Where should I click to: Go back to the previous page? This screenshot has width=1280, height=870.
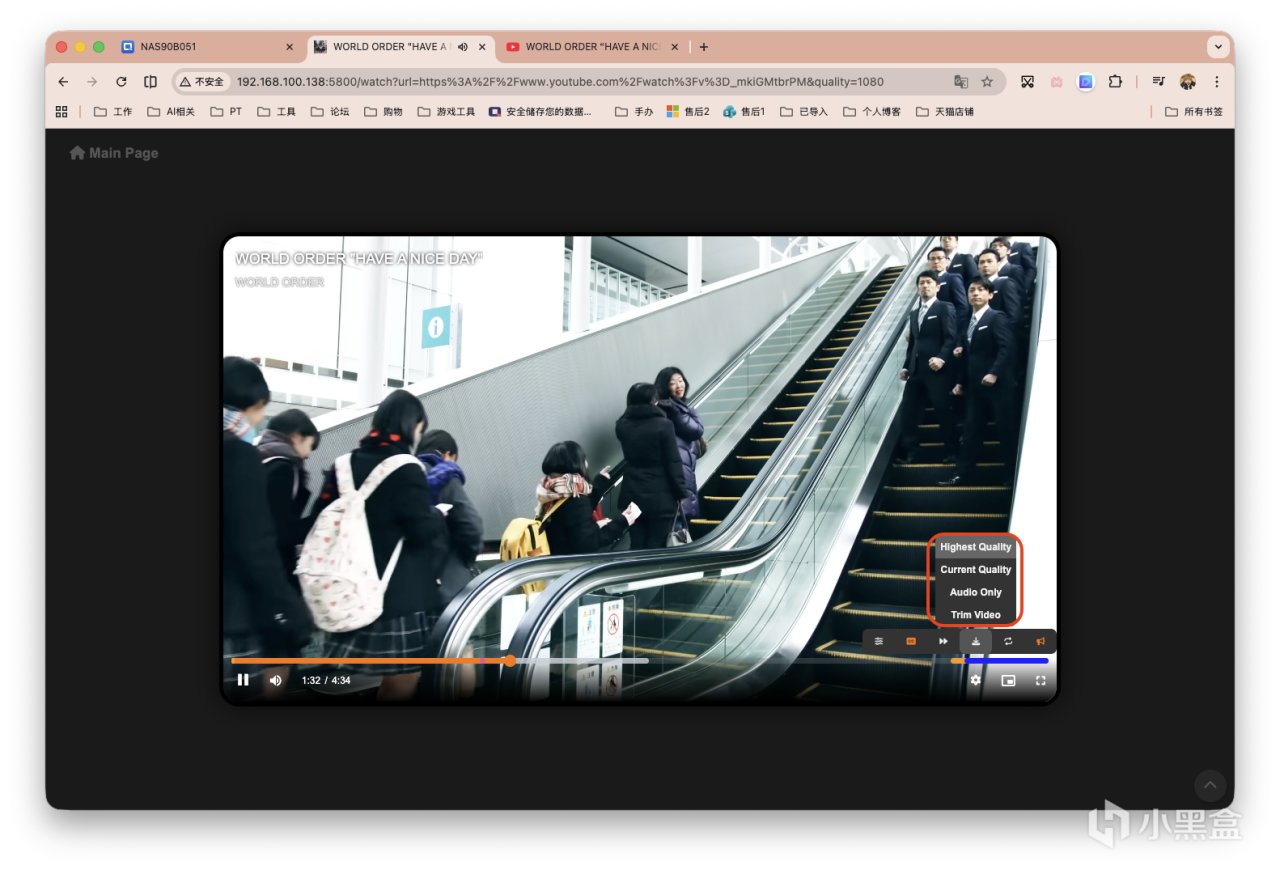click(x=63, y=82)
